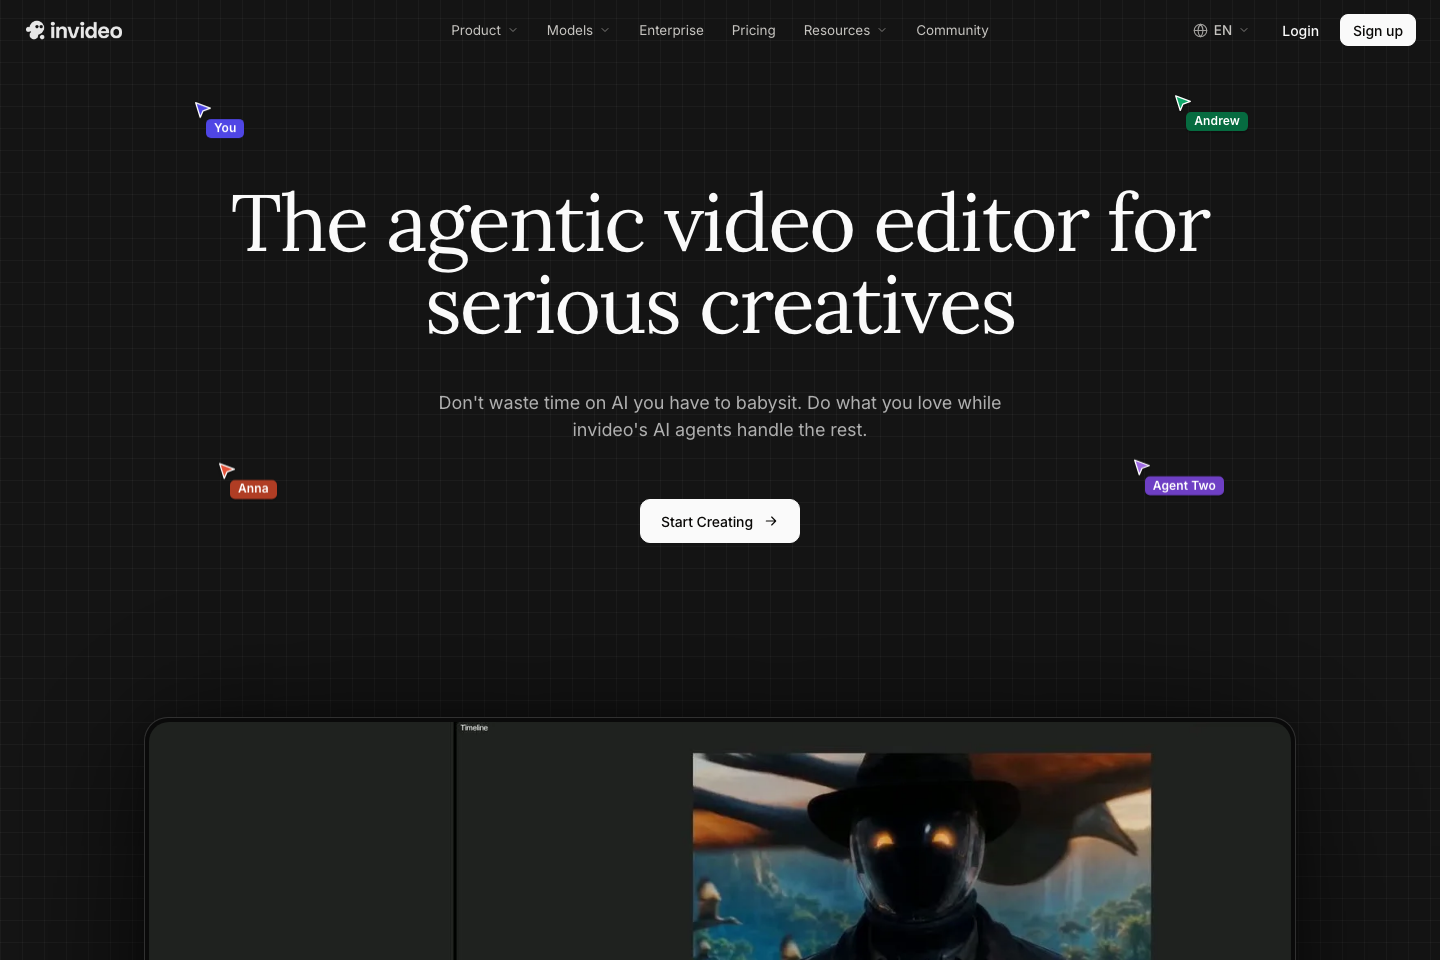Click the purple Agent Two cursor pointer

pos(1141,467)
